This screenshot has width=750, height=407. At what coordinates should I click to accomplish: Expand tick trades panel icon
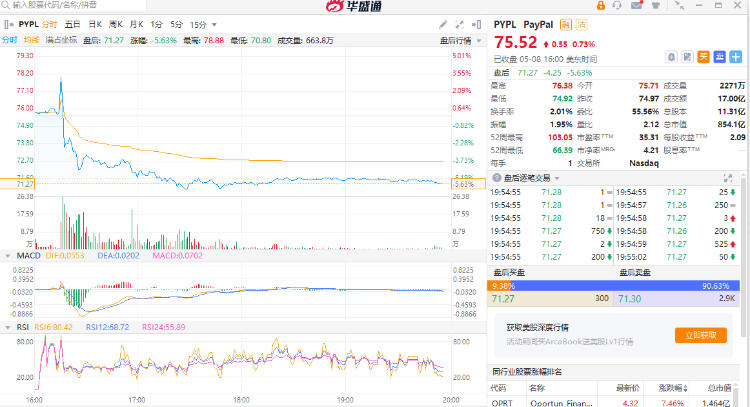728,178
